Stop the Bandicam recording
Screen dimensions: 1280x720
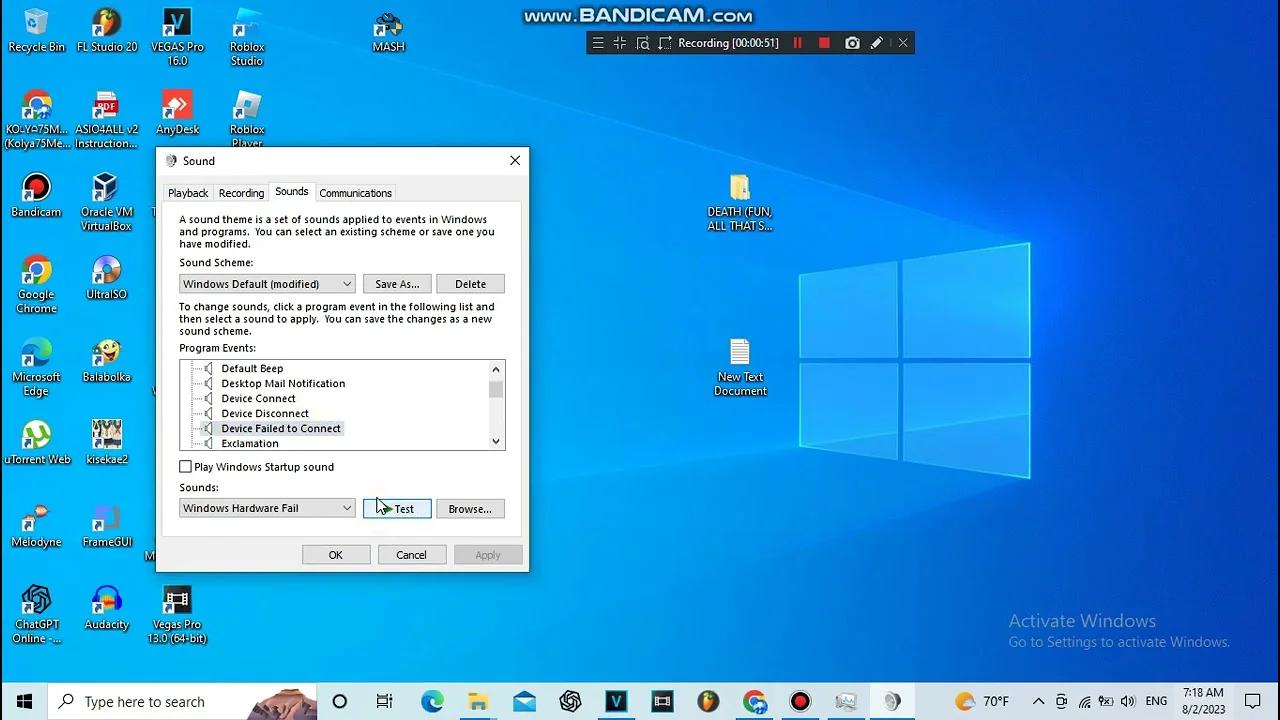[823, 43]
